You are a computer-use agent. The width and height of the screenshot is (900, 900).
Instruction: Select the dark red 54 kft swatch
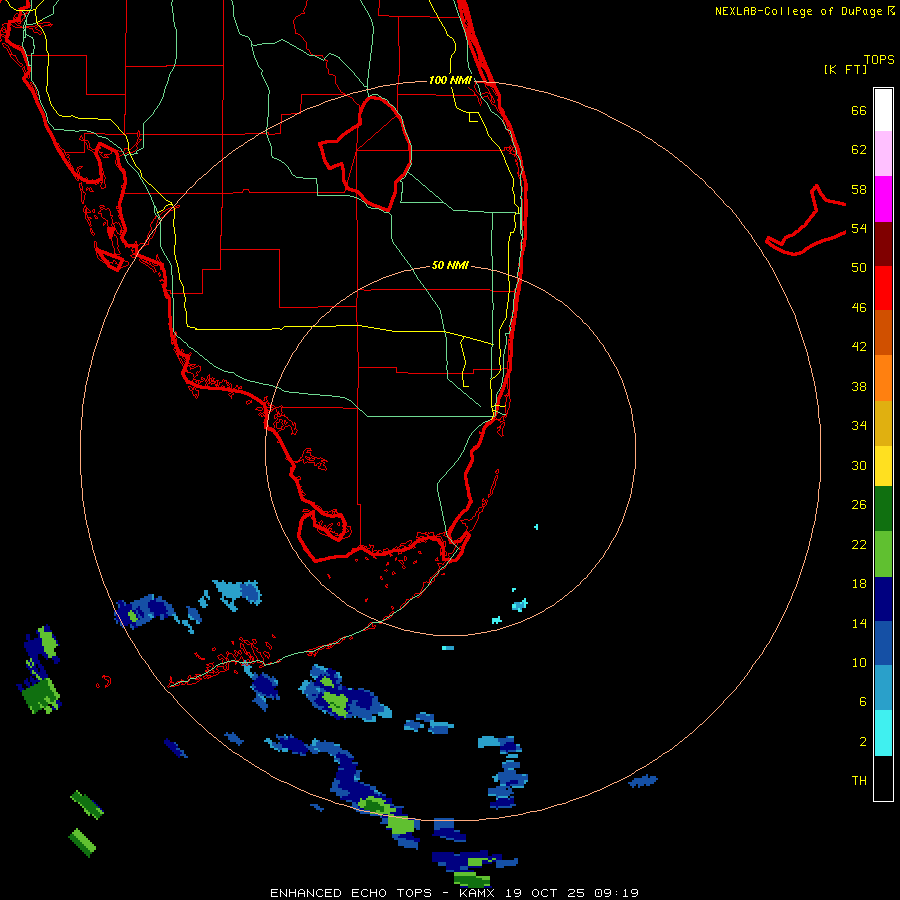[883, 244]
